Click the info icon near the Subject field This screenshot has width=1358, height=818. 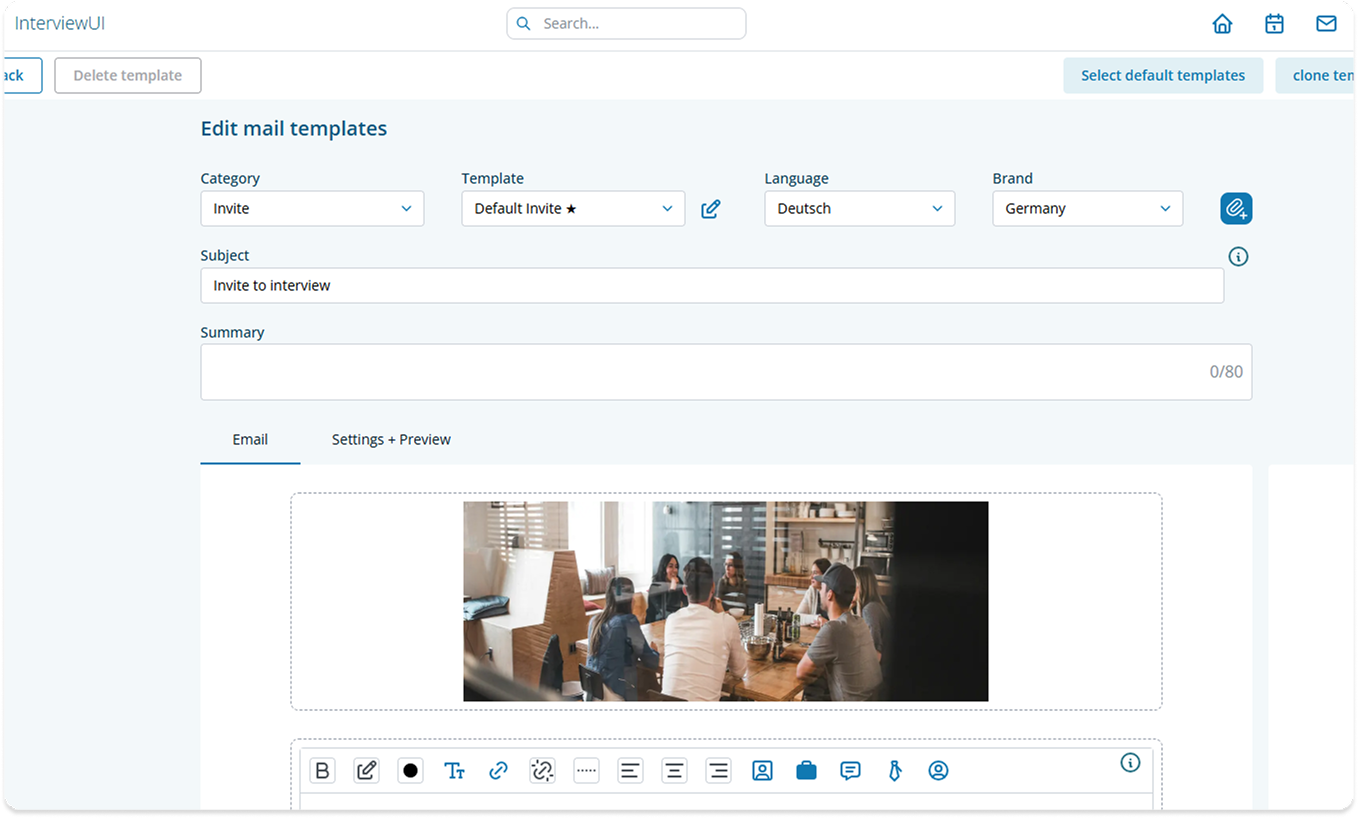[1238, 256]
